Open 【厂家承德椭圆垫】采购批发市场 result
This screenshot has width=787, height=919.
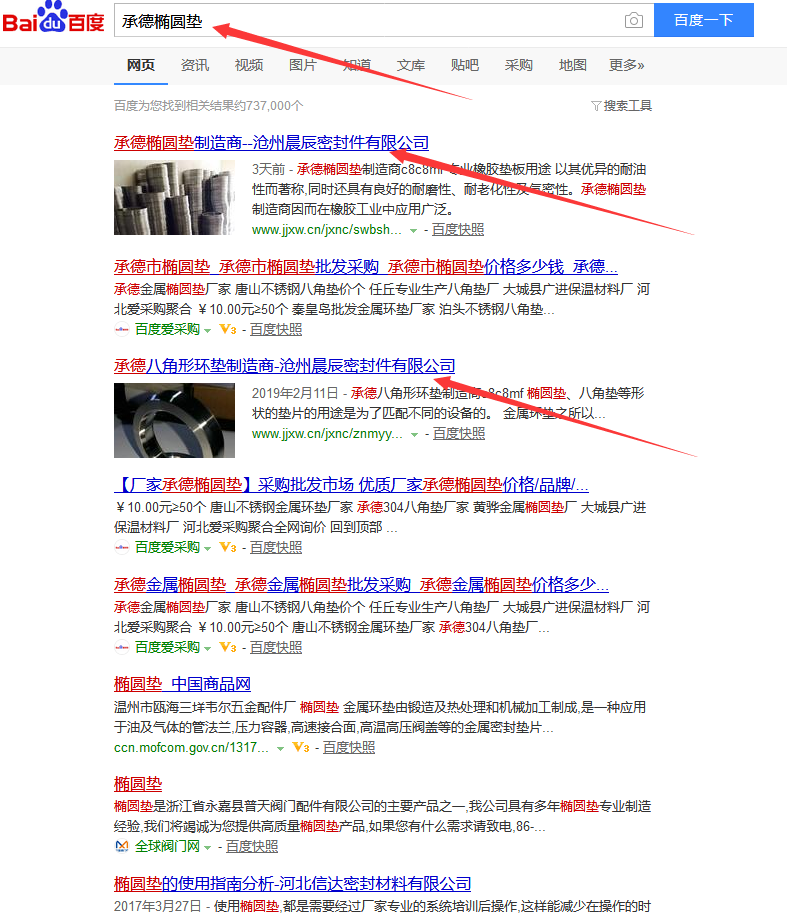(352, 485)
